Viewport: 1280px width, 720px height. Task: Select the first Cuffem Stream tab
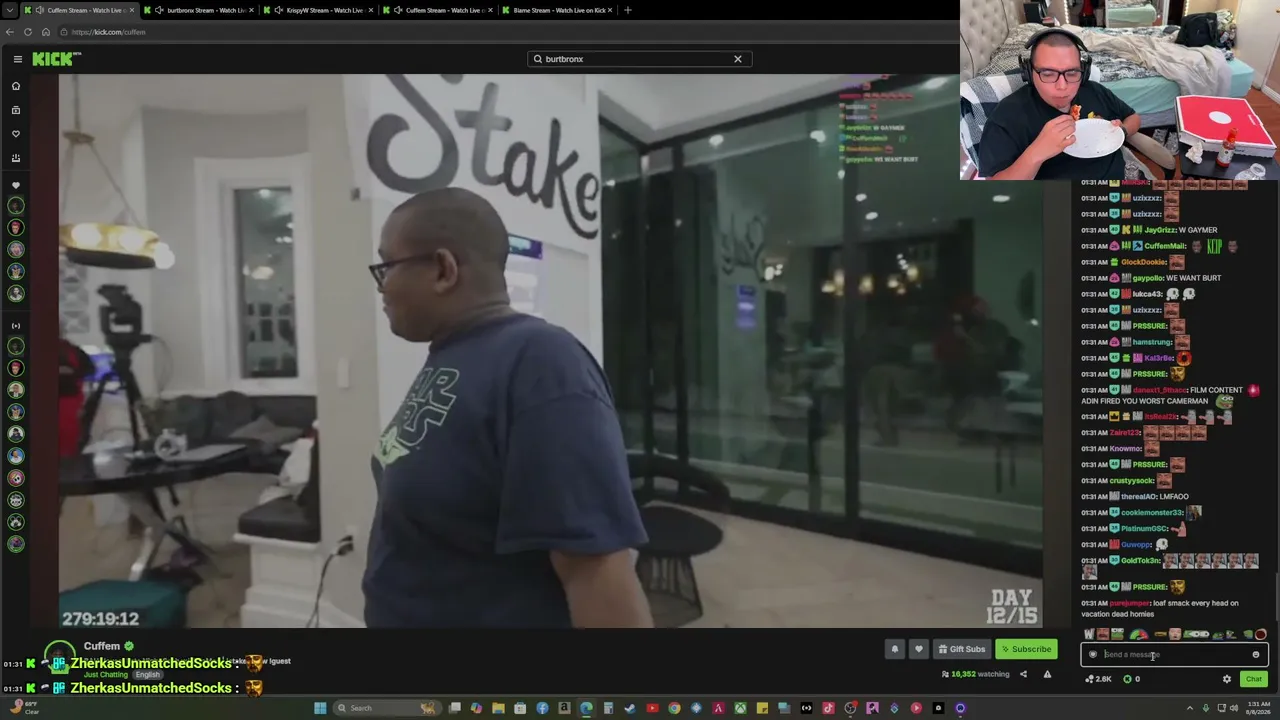[78, 10]
